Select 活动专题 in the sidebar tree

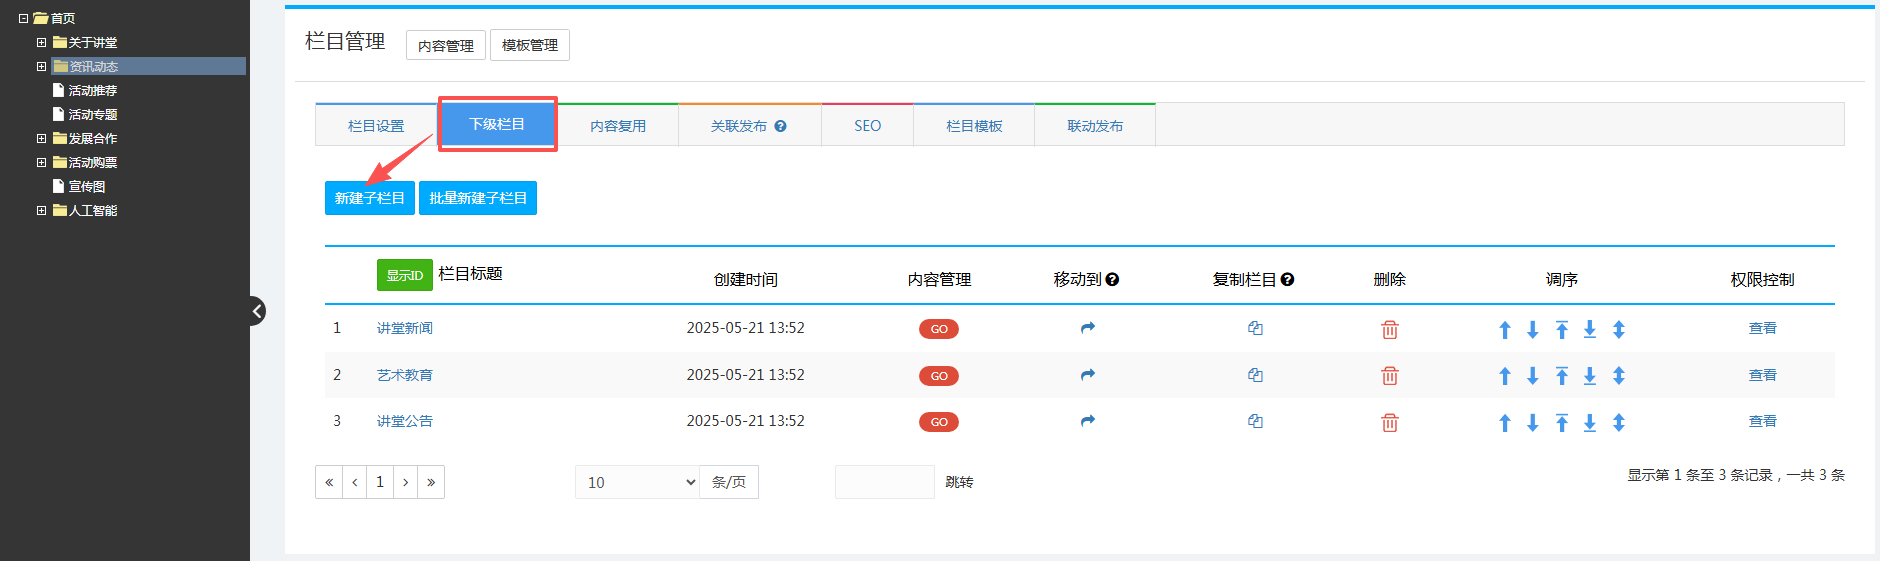tap(92, 115)
